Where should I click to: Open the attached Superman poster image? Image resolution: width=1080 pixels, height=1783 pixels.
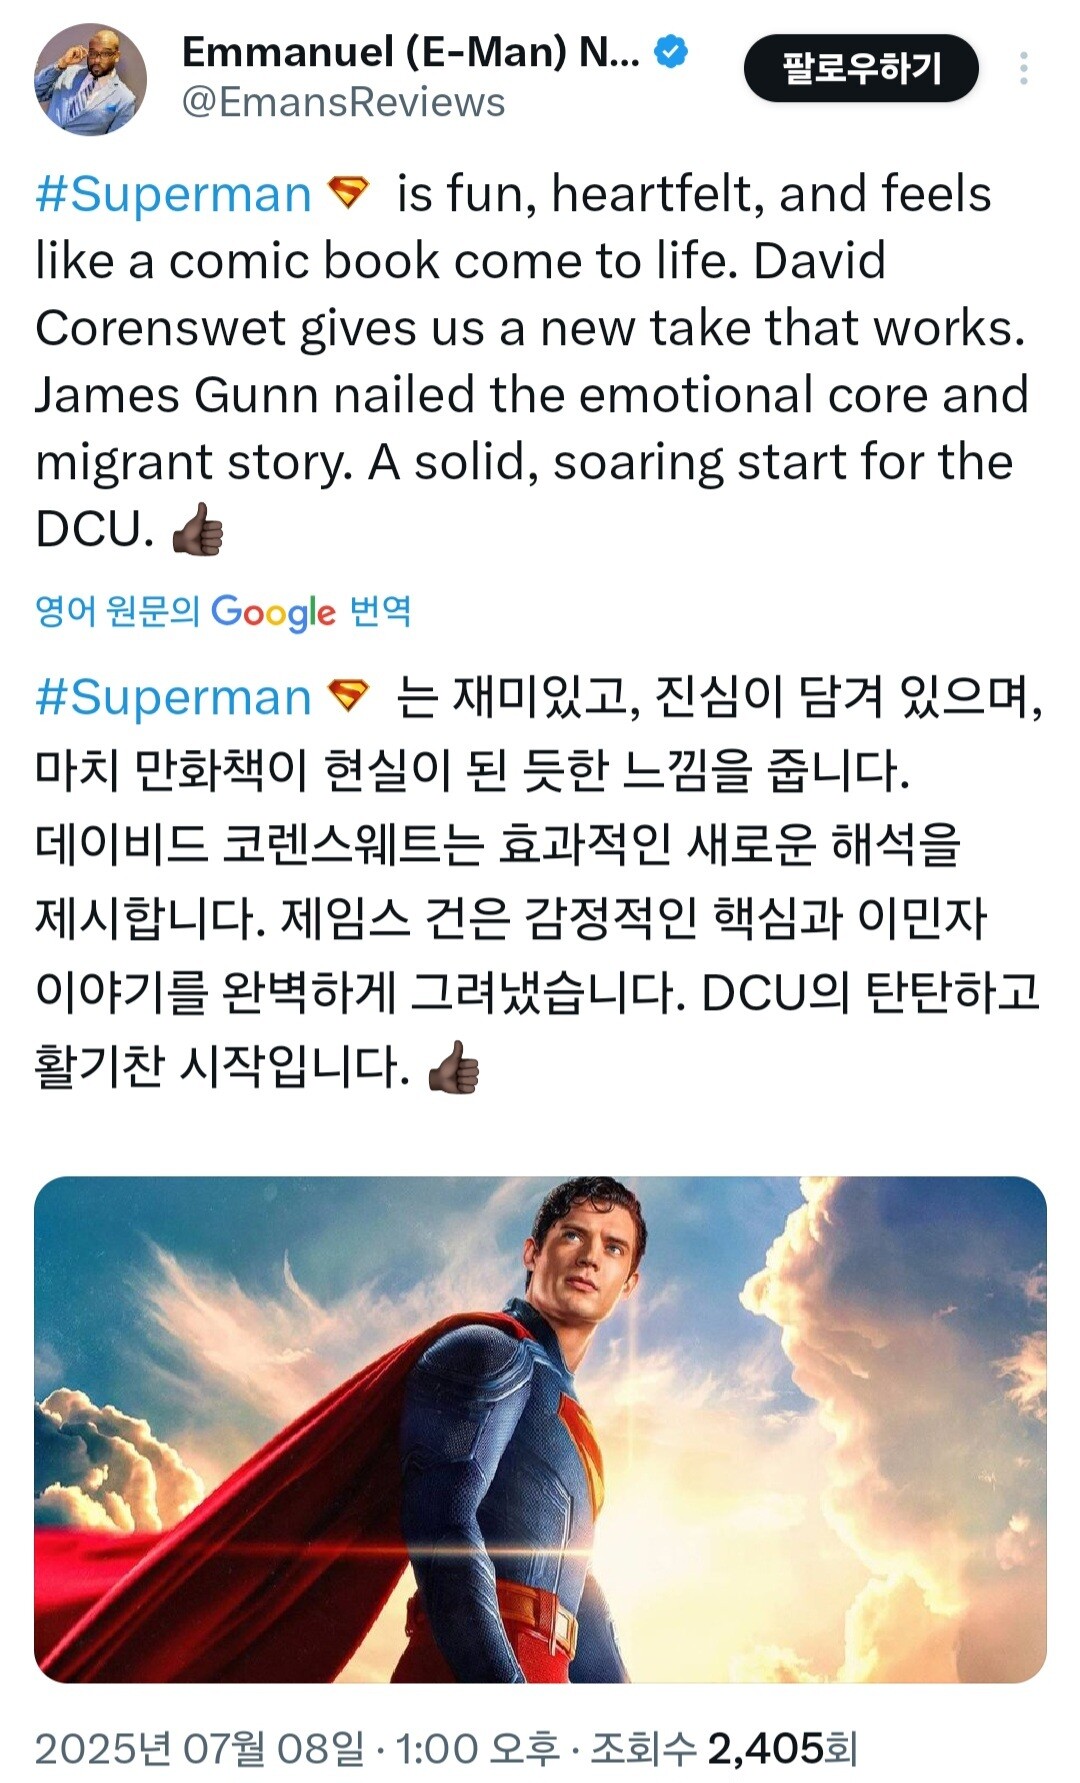coord(540,1429)
